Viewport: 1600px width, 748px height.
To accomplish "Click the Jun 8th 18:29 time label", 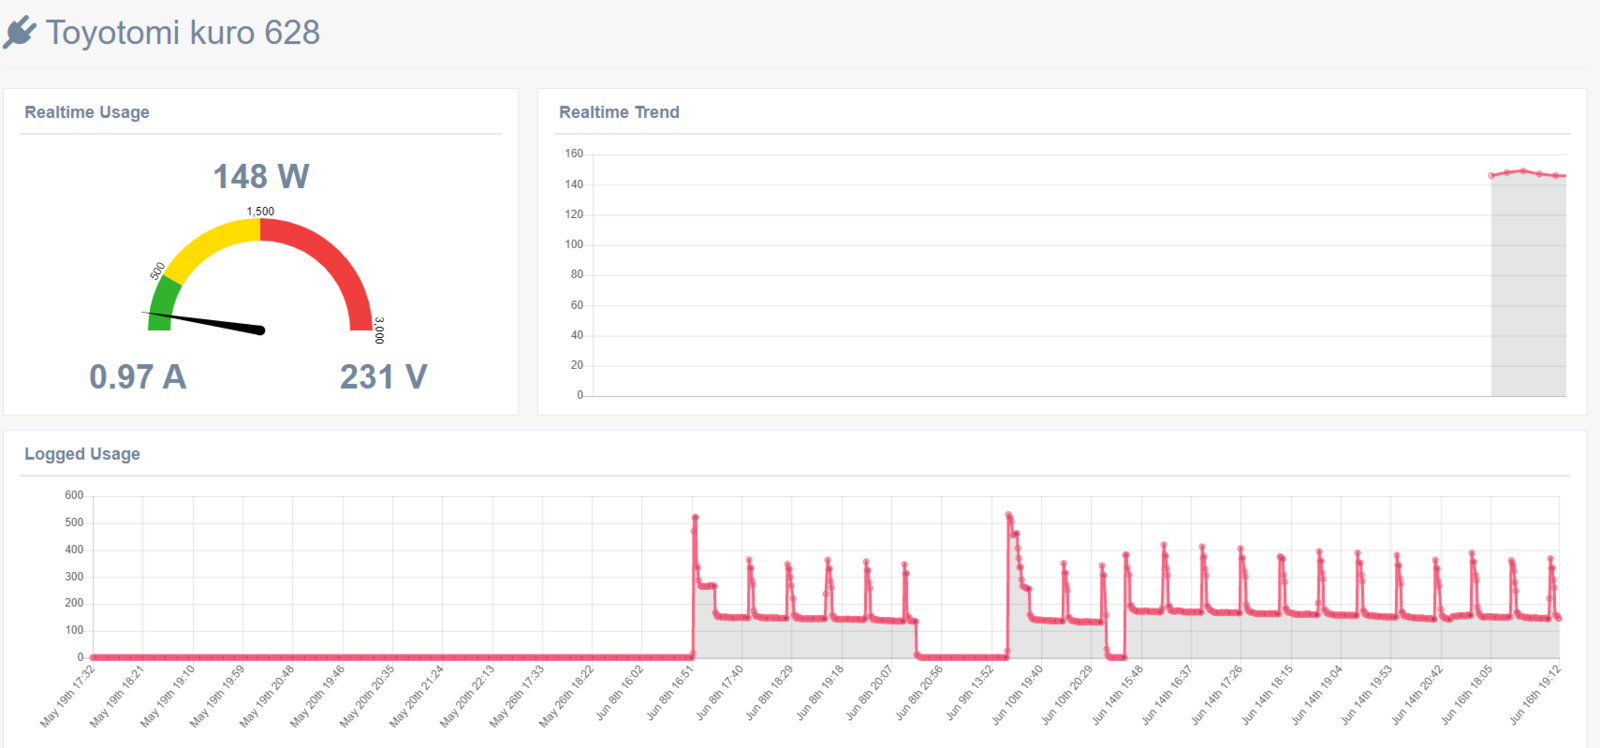I will pyautogui.click(x=770, y=693).
